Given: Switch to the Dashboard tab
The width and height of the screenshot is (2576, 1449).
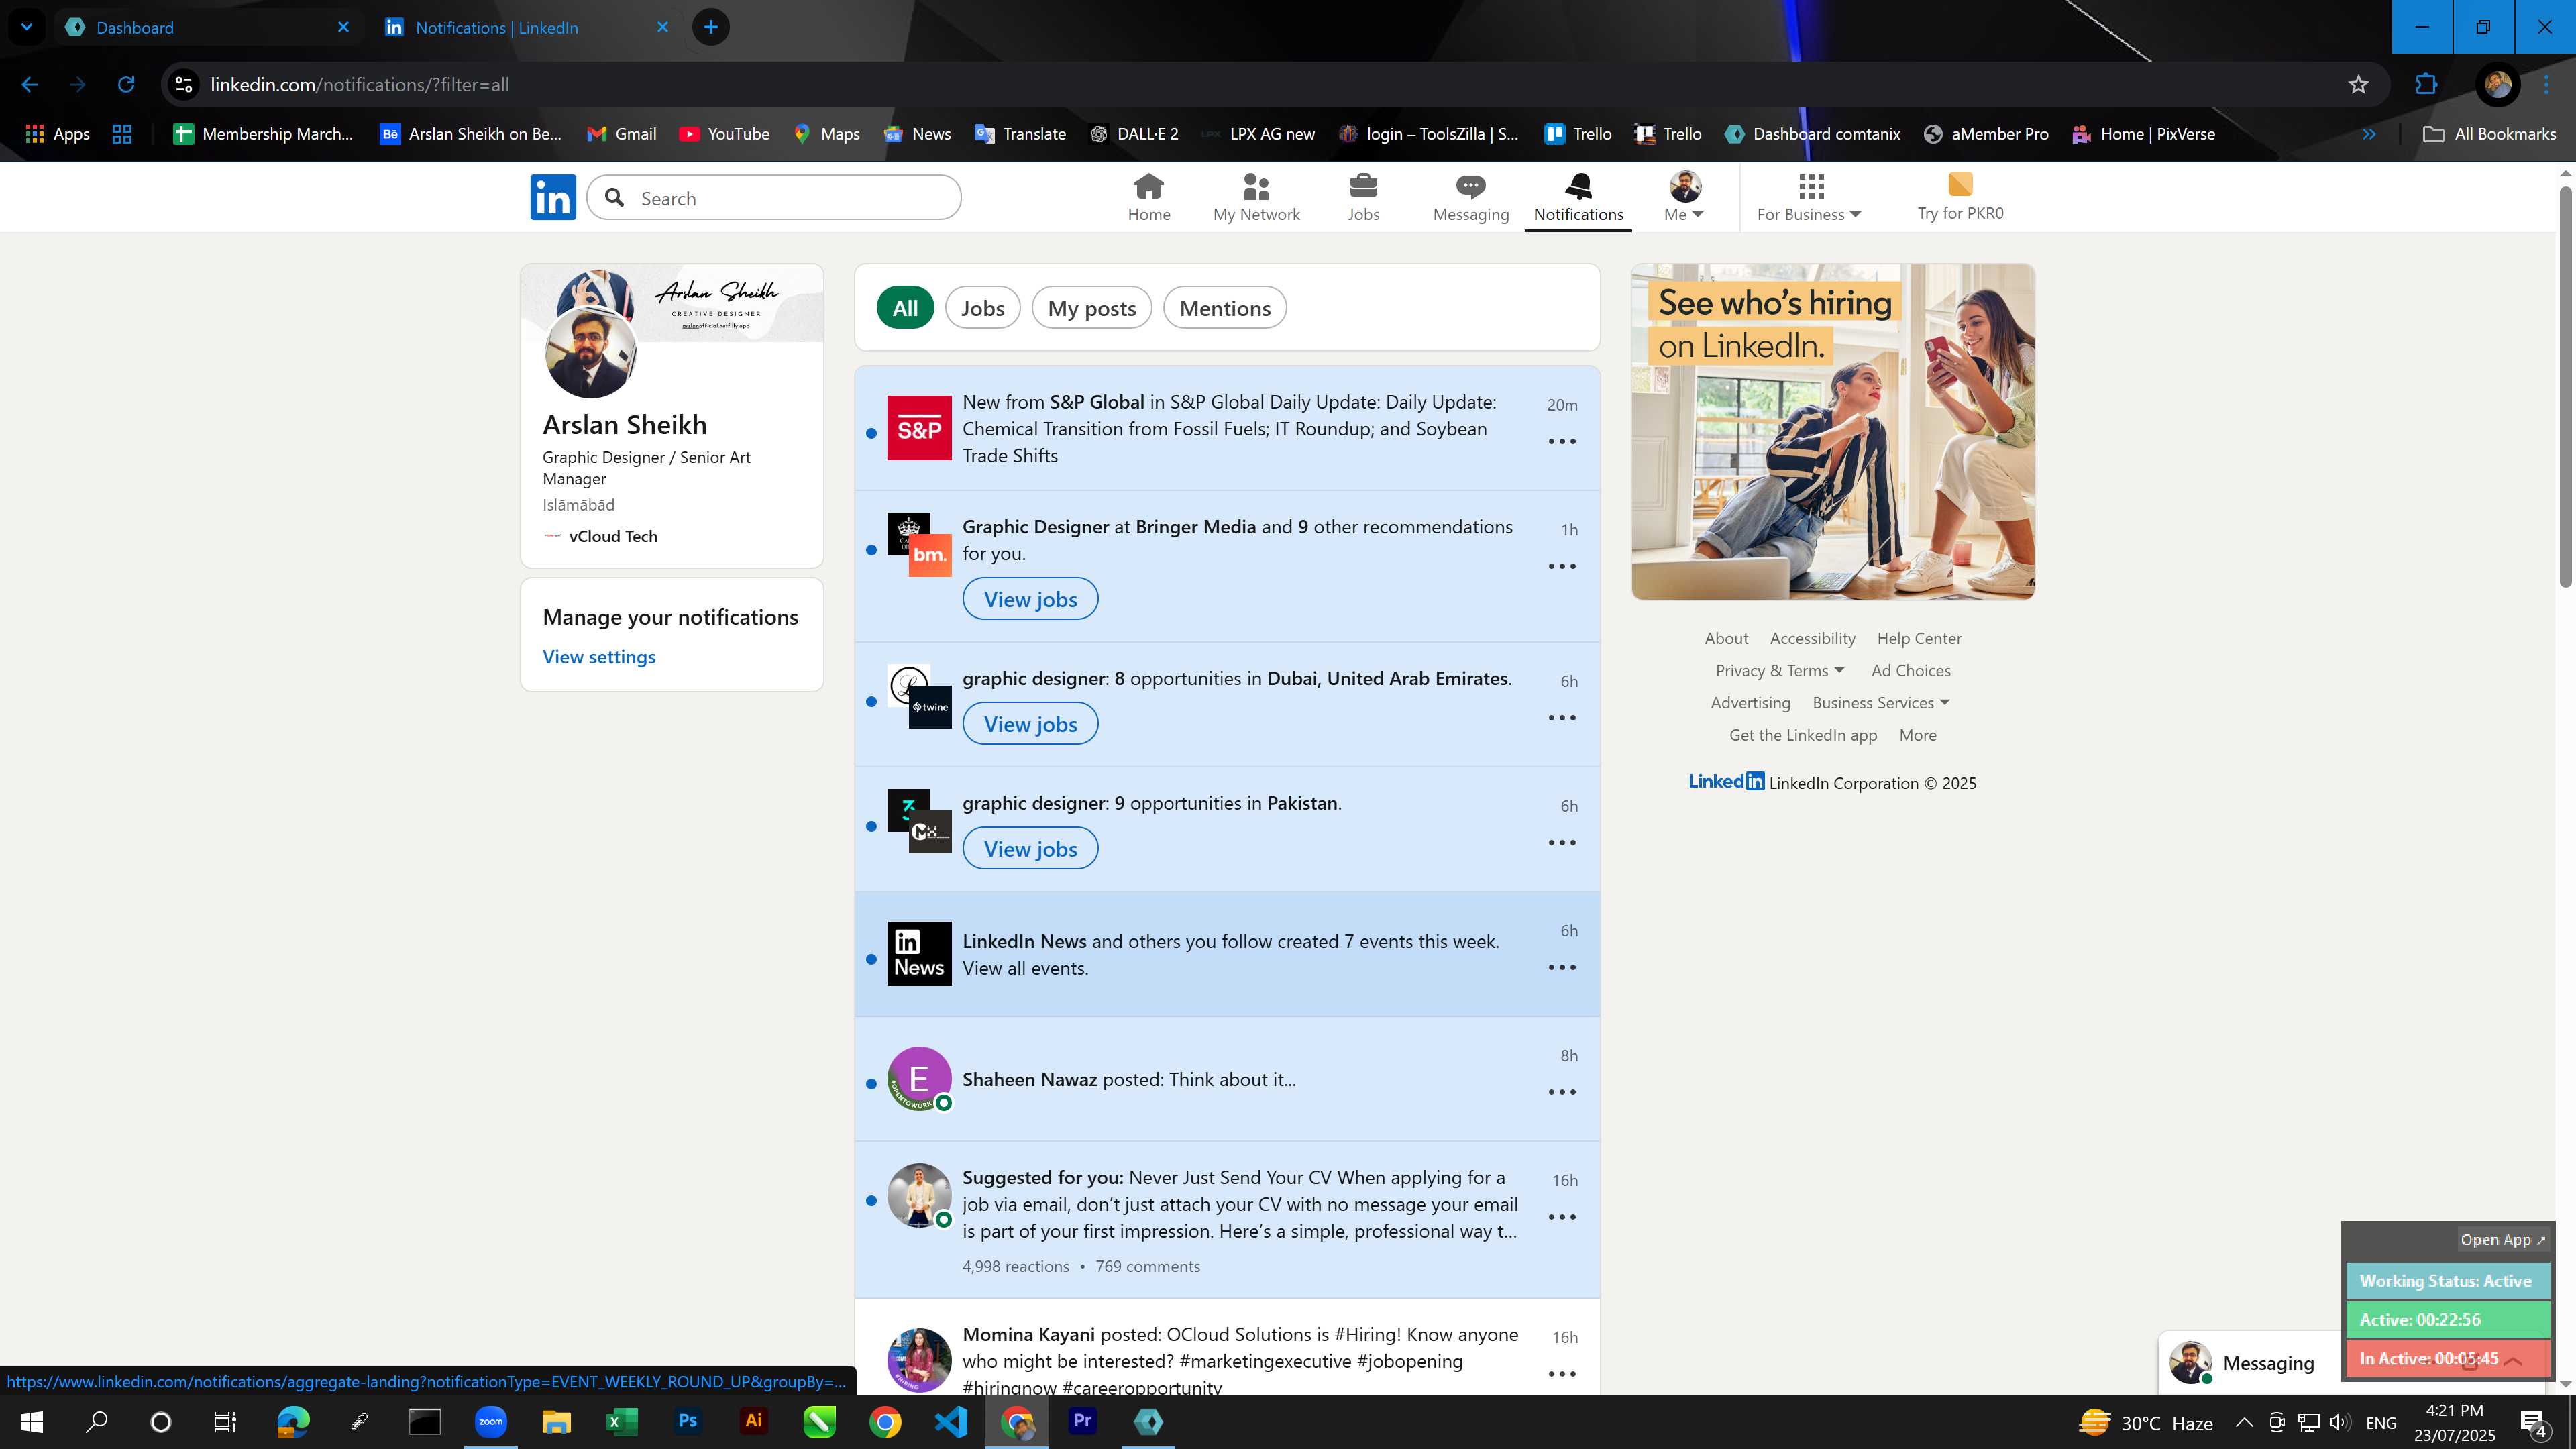Looking at the screenshot, I should 208,27.
